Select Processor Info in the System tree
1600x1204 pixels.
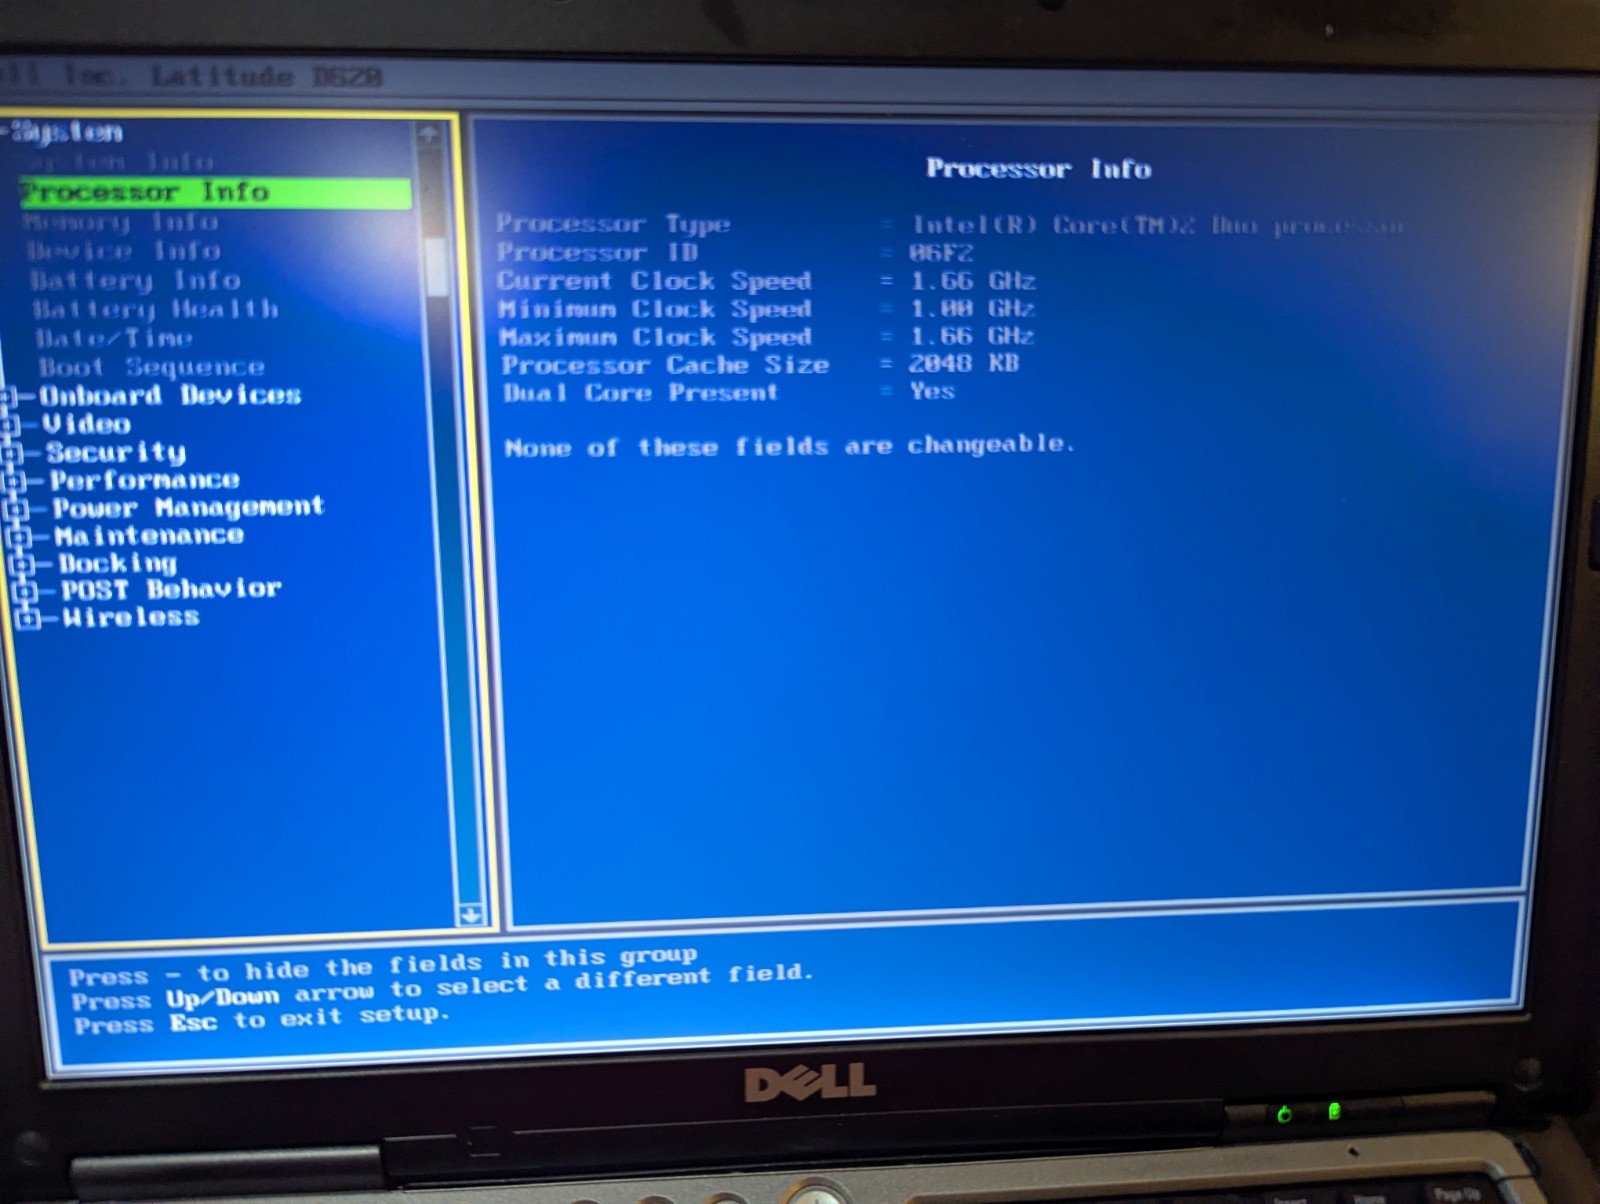[216, 192]
